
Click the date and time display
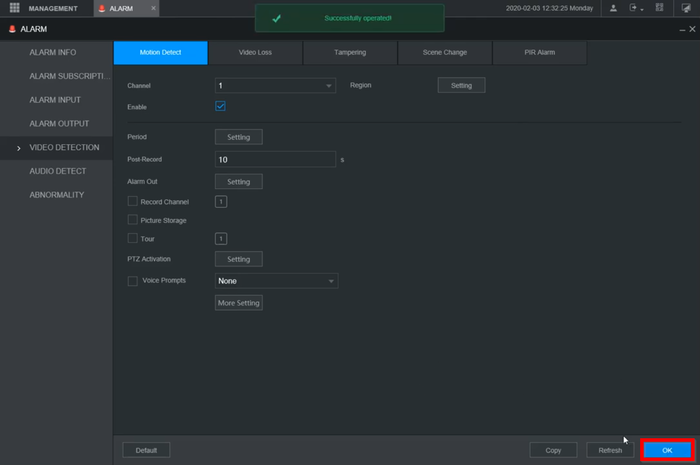(x=549, y=8)
